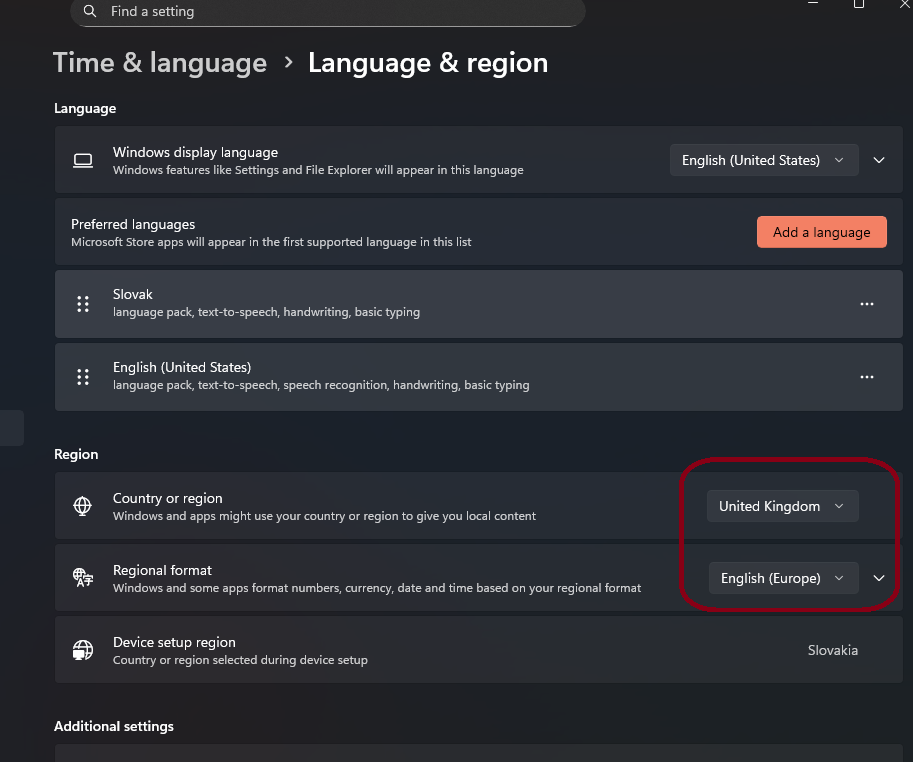This screenshot has height=764, width=913.
Task: Click the Device setup region globe icon
Action: click(83, 650)
